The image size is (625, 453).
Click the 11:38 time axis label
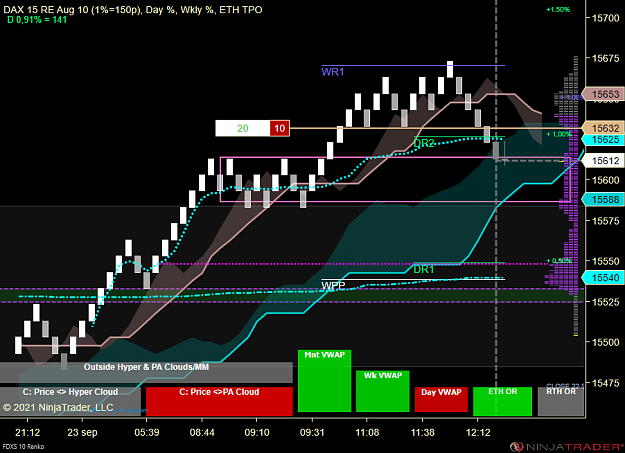(x=423, y=432)
